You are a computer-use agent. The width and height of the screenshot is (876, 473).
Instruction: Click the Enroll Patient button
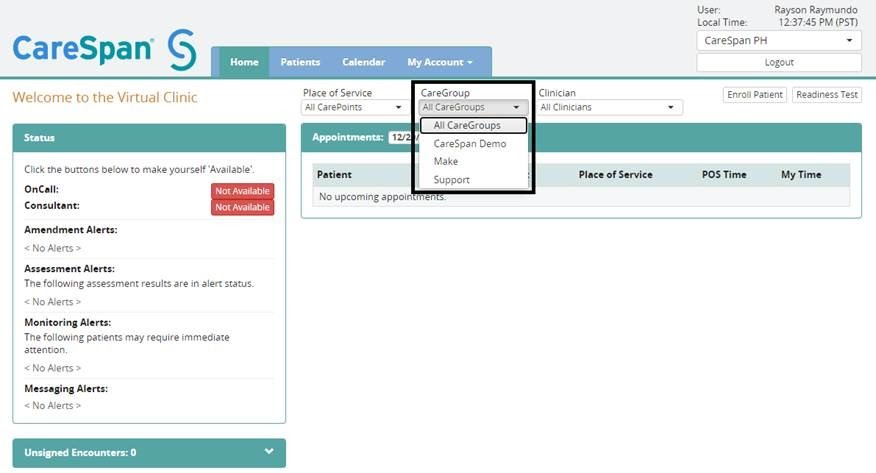[755, 95]
